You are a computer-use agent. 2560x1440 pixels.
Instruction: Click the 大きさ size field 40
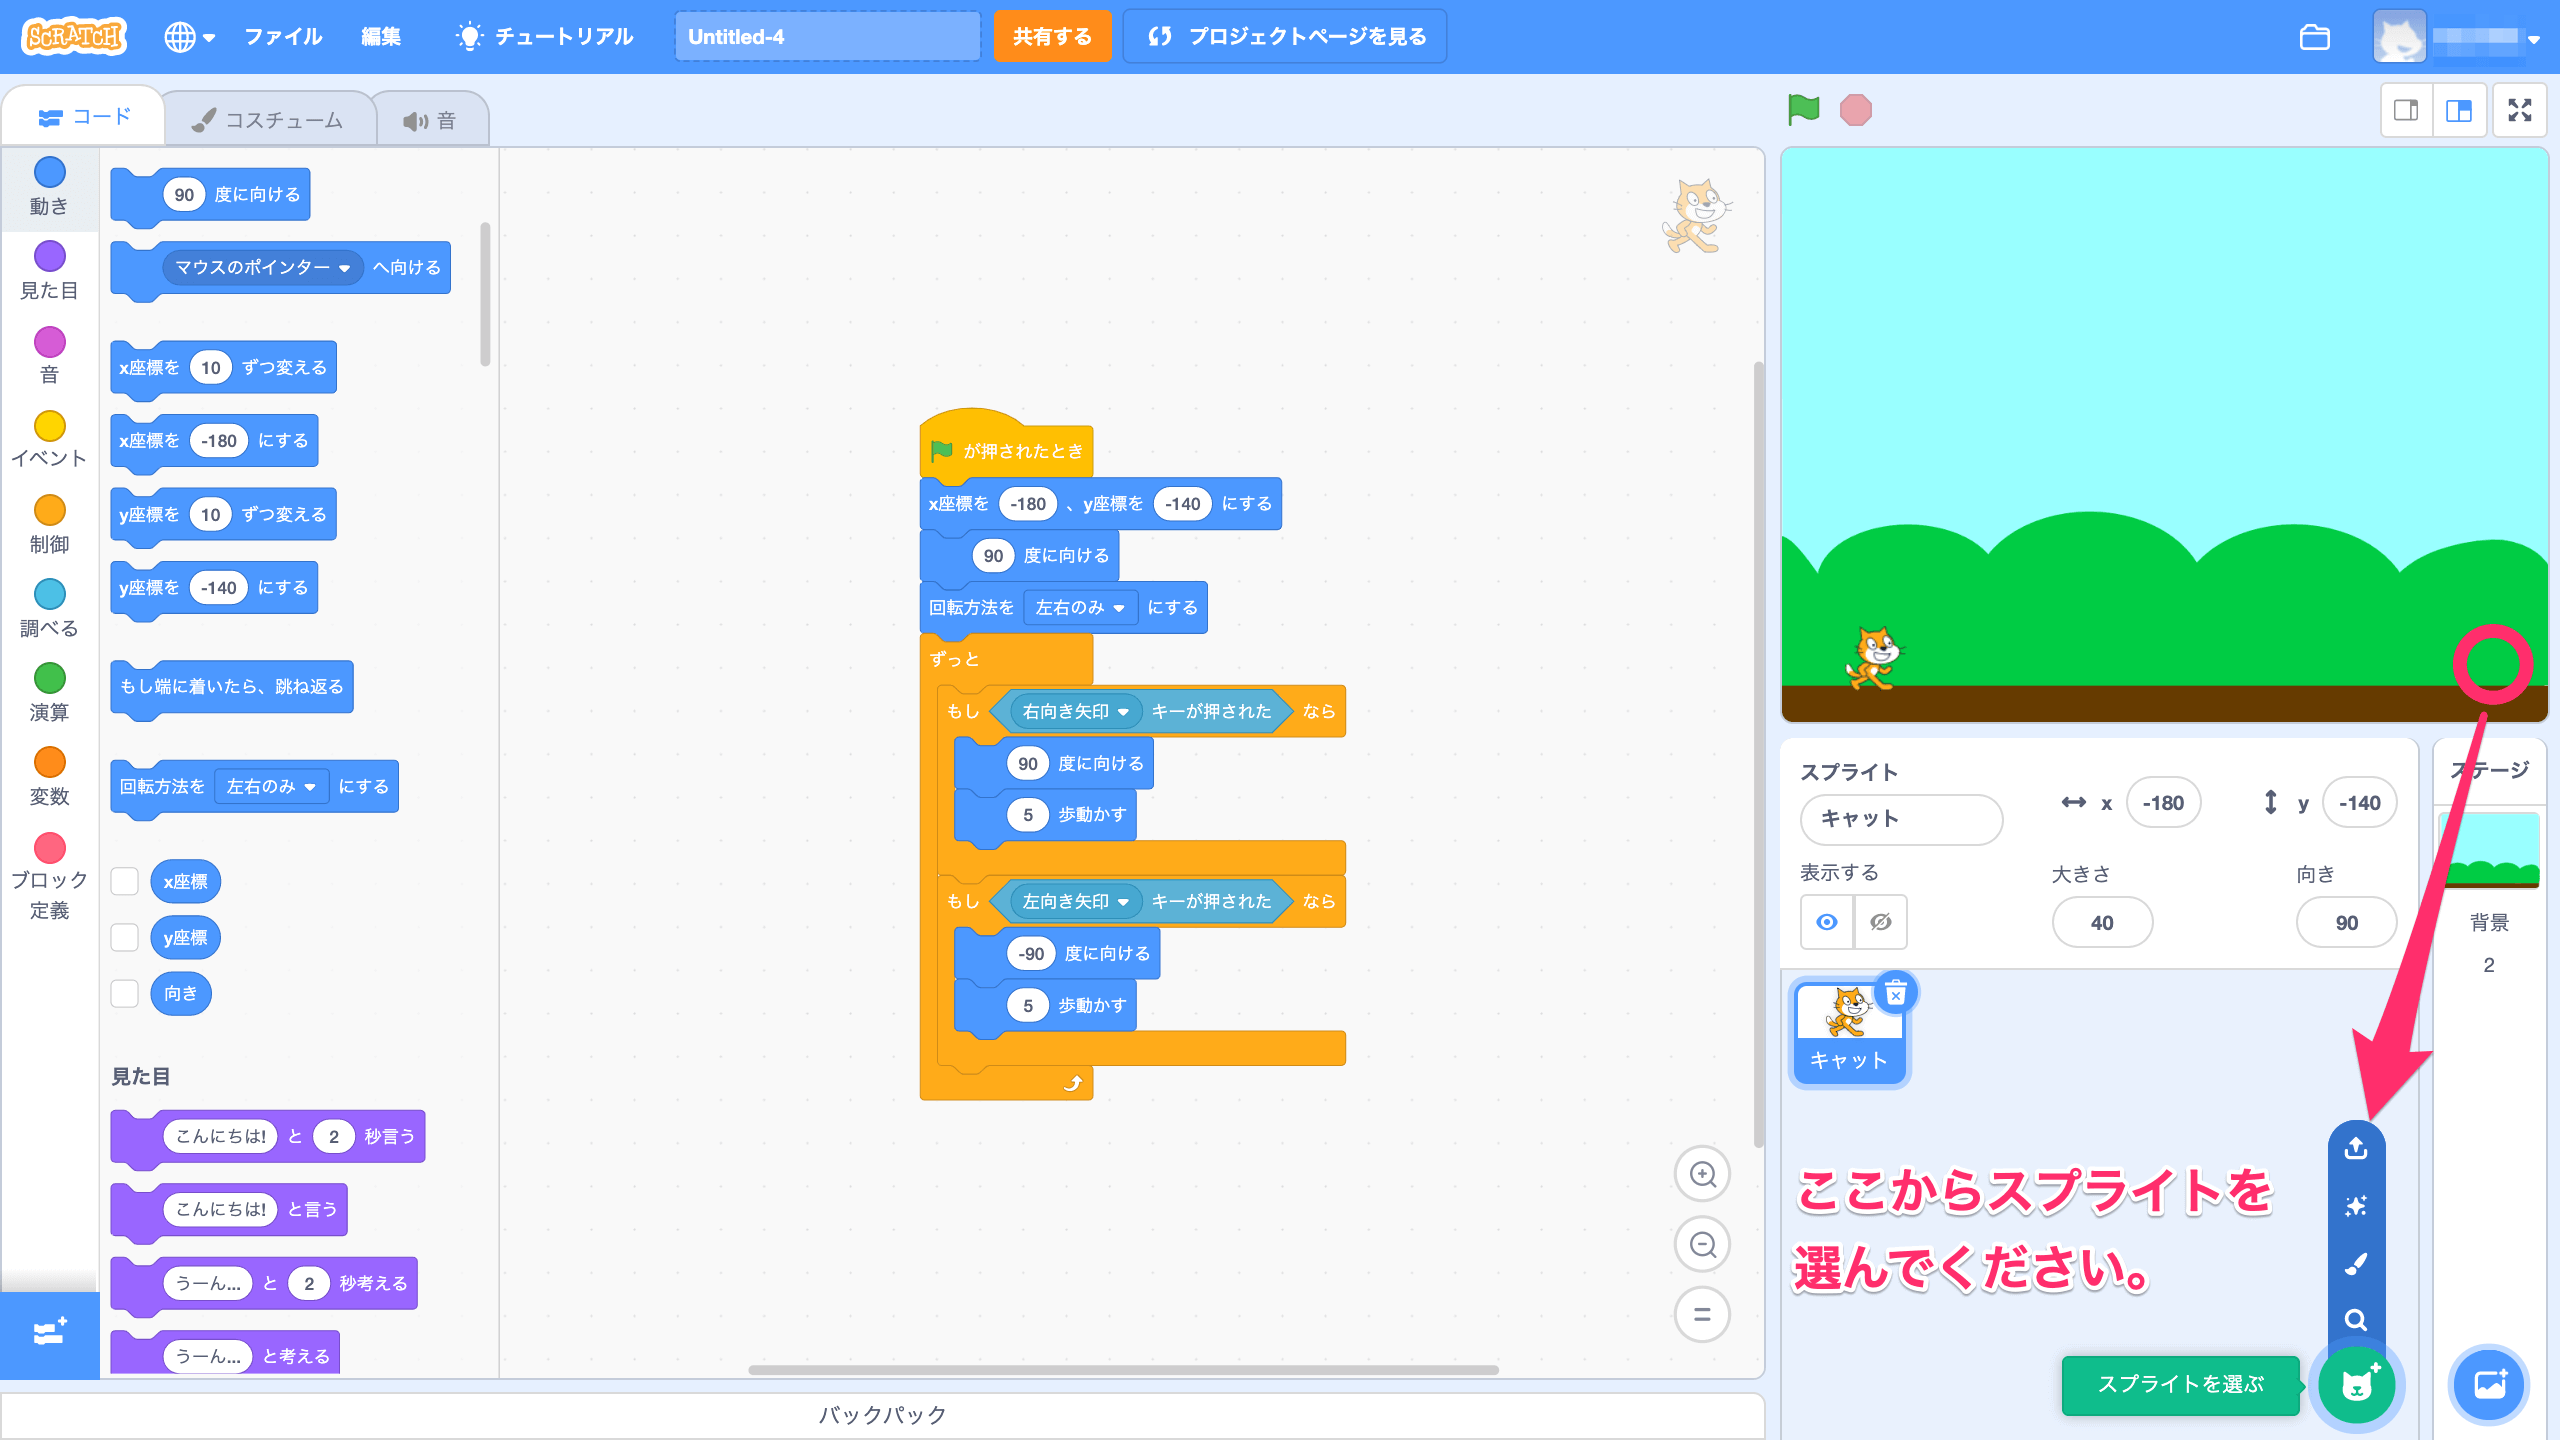[x=2102, y=923]
